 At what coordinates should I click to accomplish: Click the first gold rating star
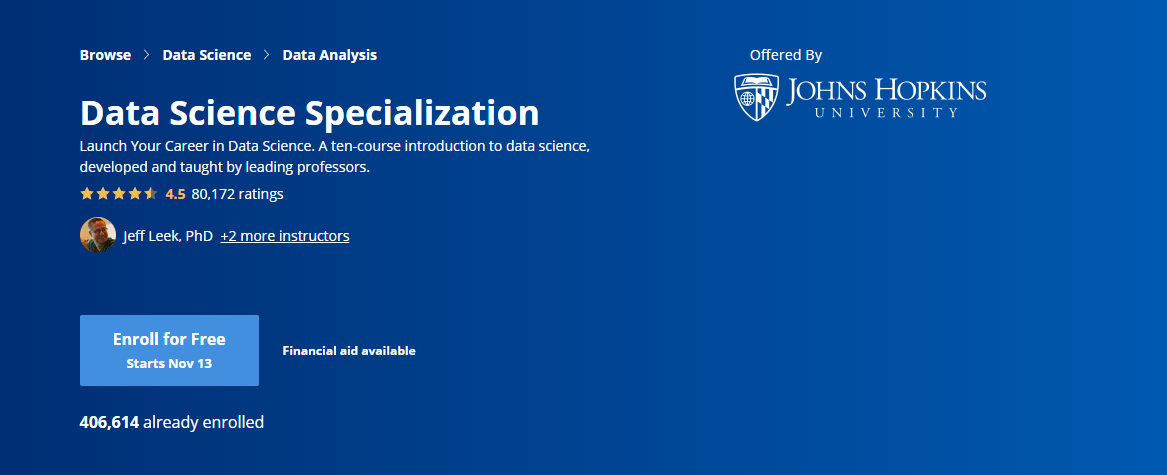click(x=86, y=194)
